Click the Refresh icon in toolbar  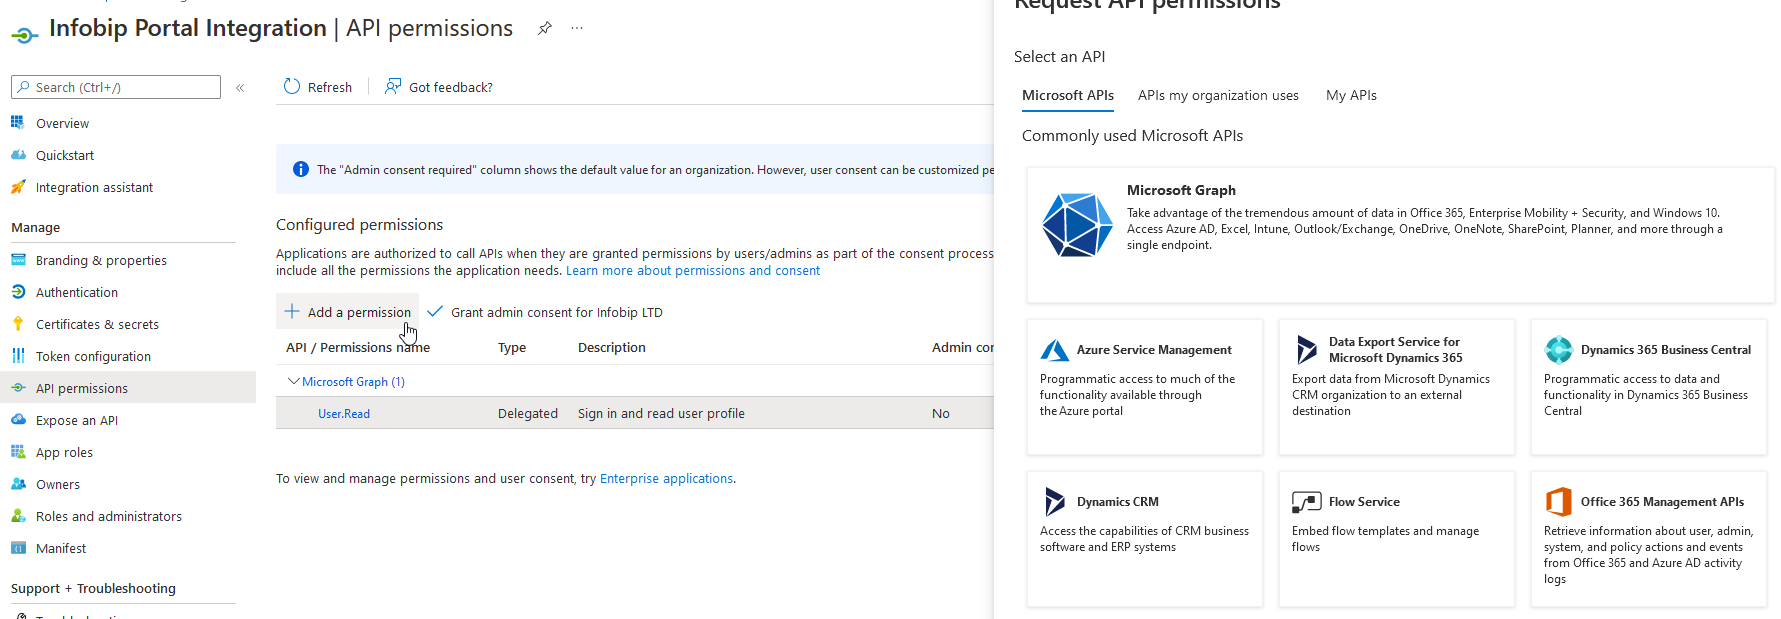point(292,87)
